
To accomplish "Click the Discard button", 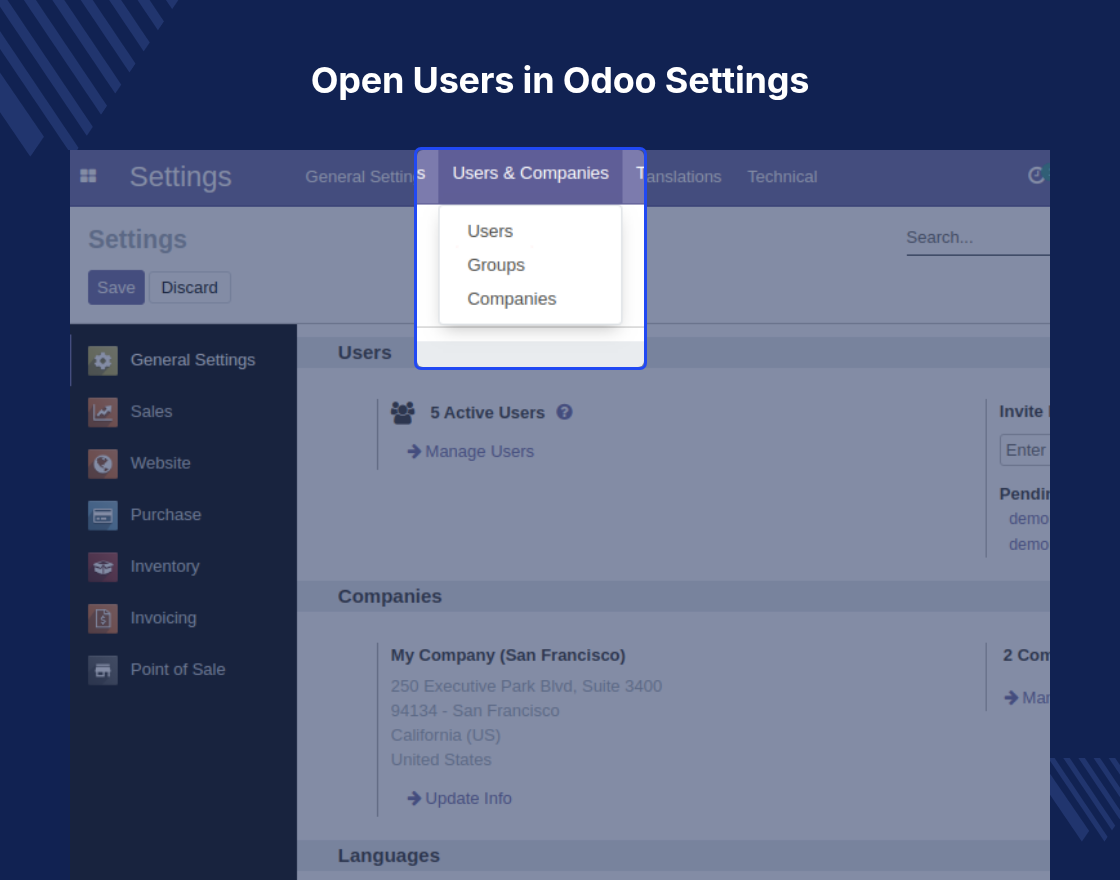I will [189, 287].
